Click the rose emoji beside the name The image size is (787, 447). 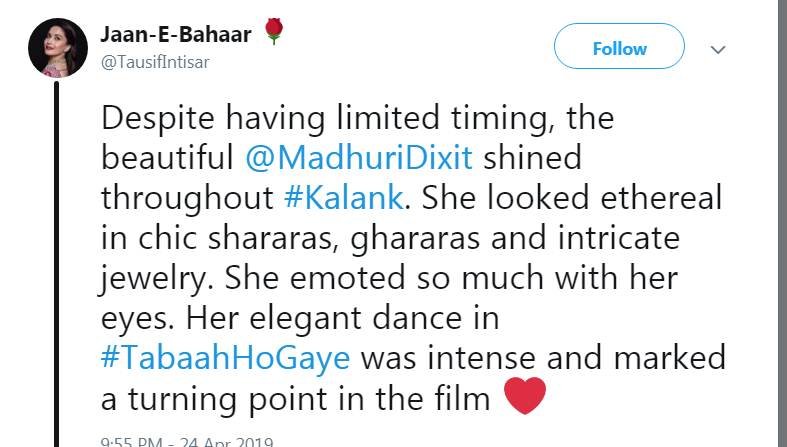(275, 33)
